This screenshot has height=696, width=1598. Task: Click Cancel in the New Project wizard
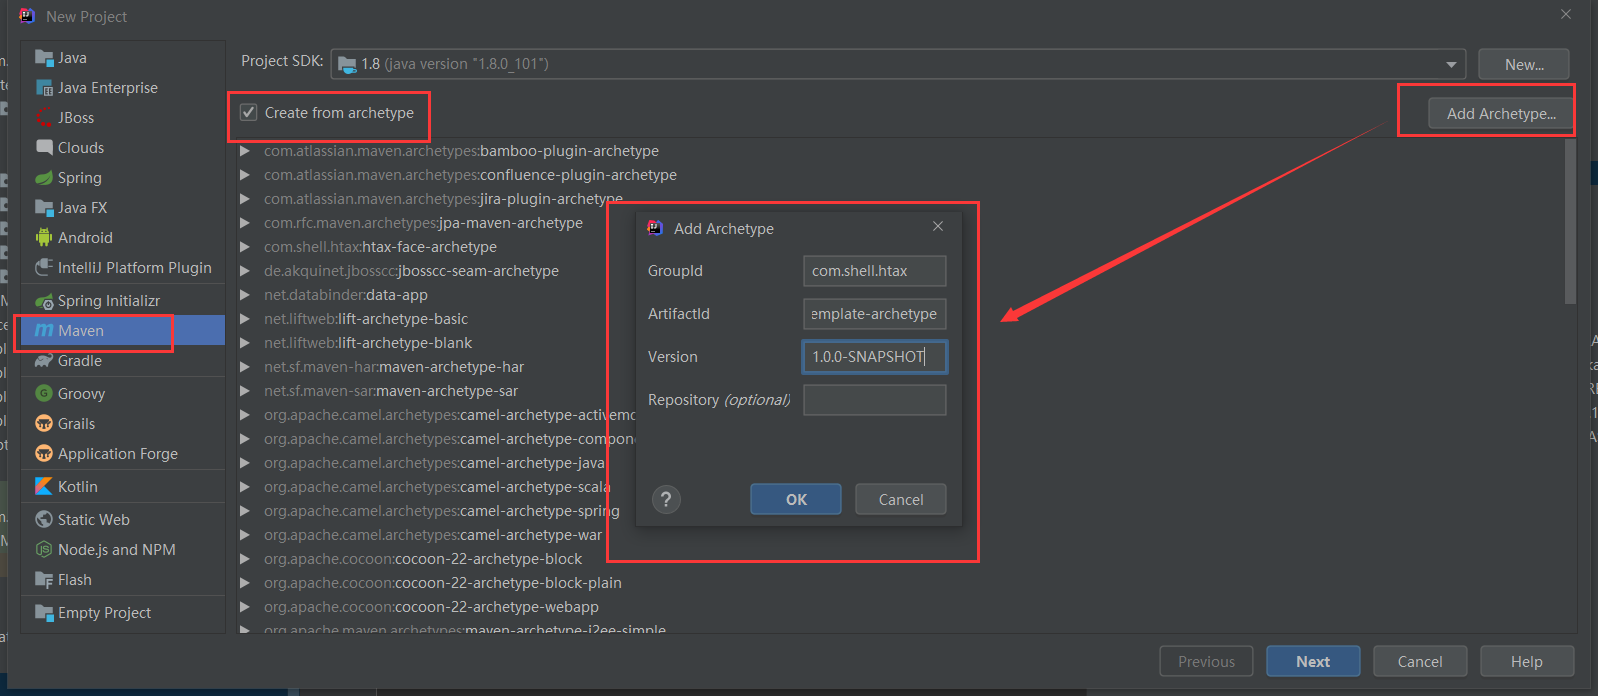tap(1420, 661)
